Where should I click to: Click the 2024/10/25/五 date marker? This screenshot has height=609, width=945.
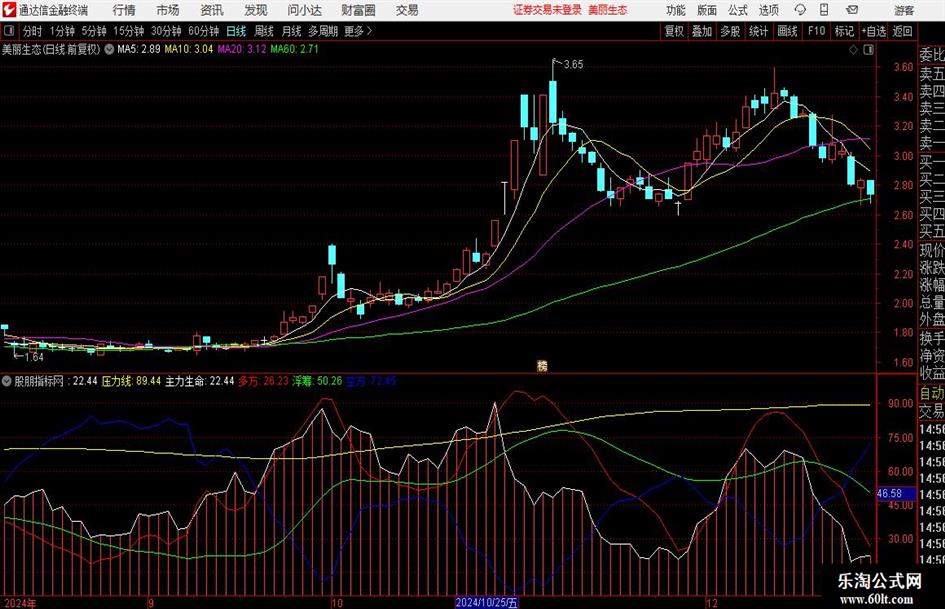click(x=486, y=602)
